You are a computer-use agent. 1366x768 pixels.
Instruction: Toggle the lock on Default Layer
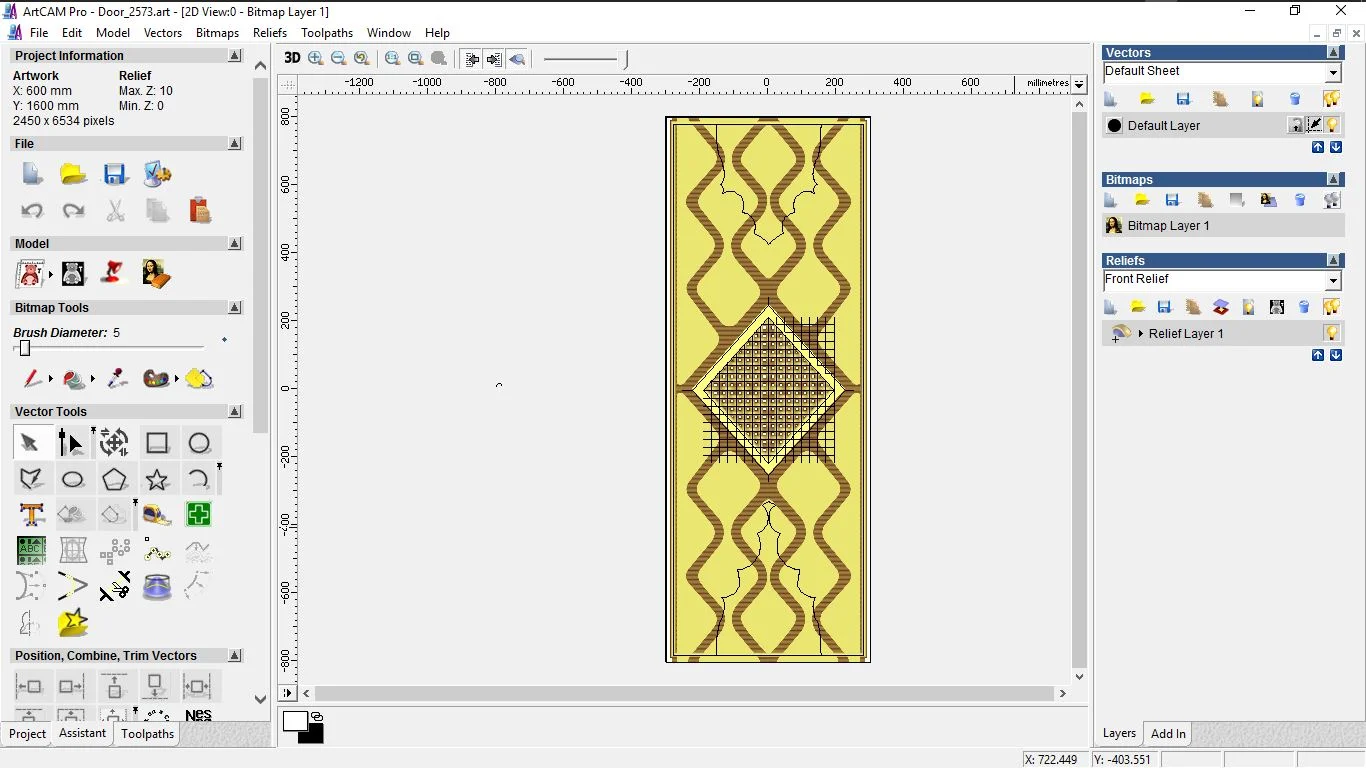(1296, 125)
